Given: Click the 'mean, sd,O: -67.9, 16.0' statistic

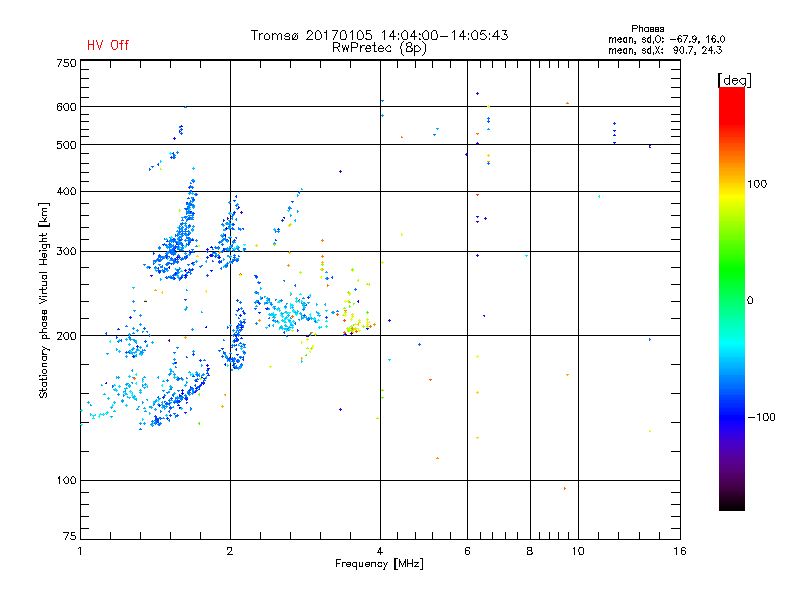Looking at the screenshot, I should pyautogui.click(x=666, y=39).
